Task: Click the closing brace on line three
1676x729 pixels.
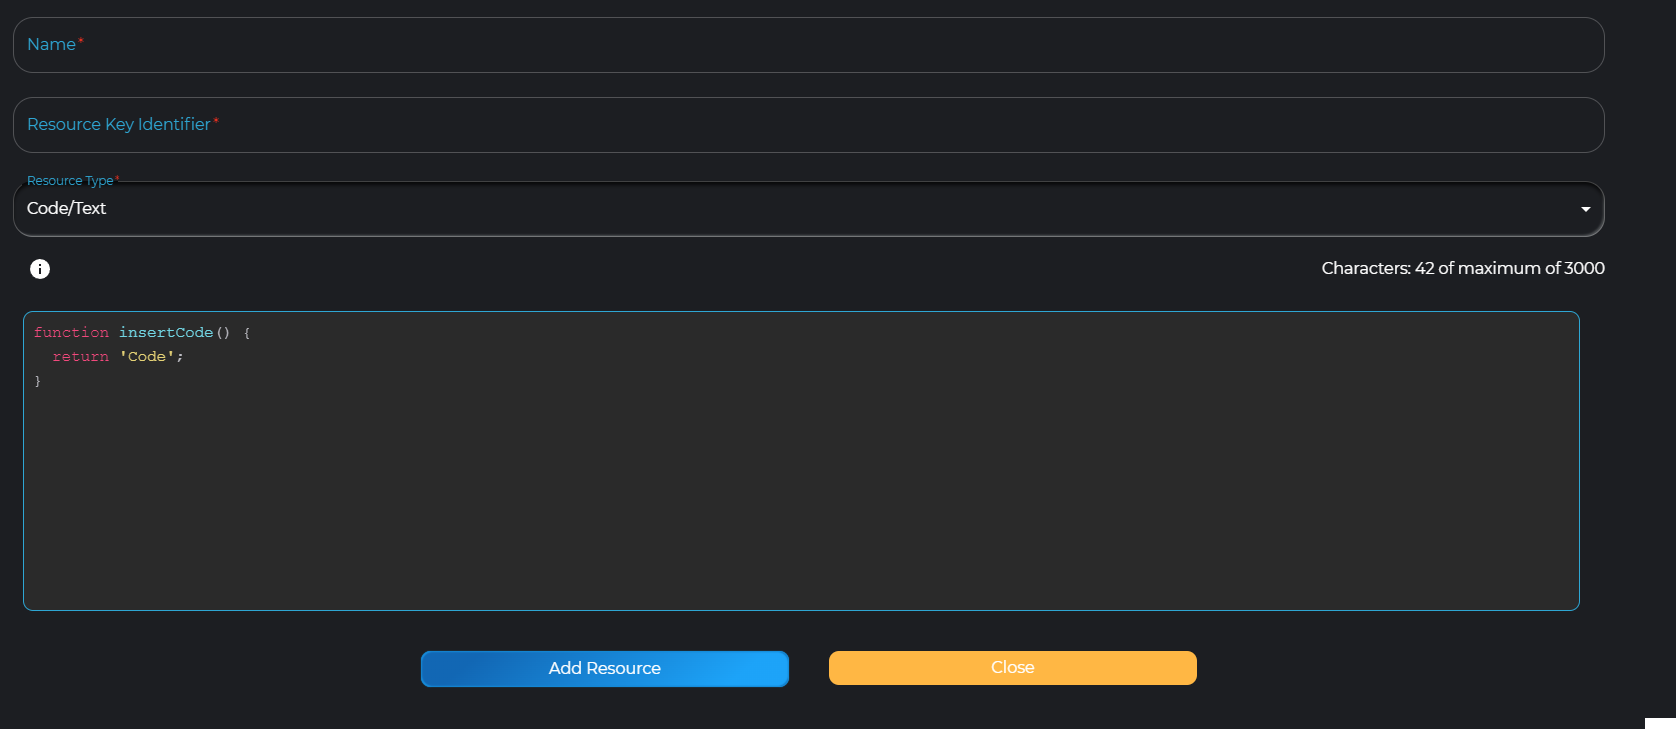Action: 38,382
